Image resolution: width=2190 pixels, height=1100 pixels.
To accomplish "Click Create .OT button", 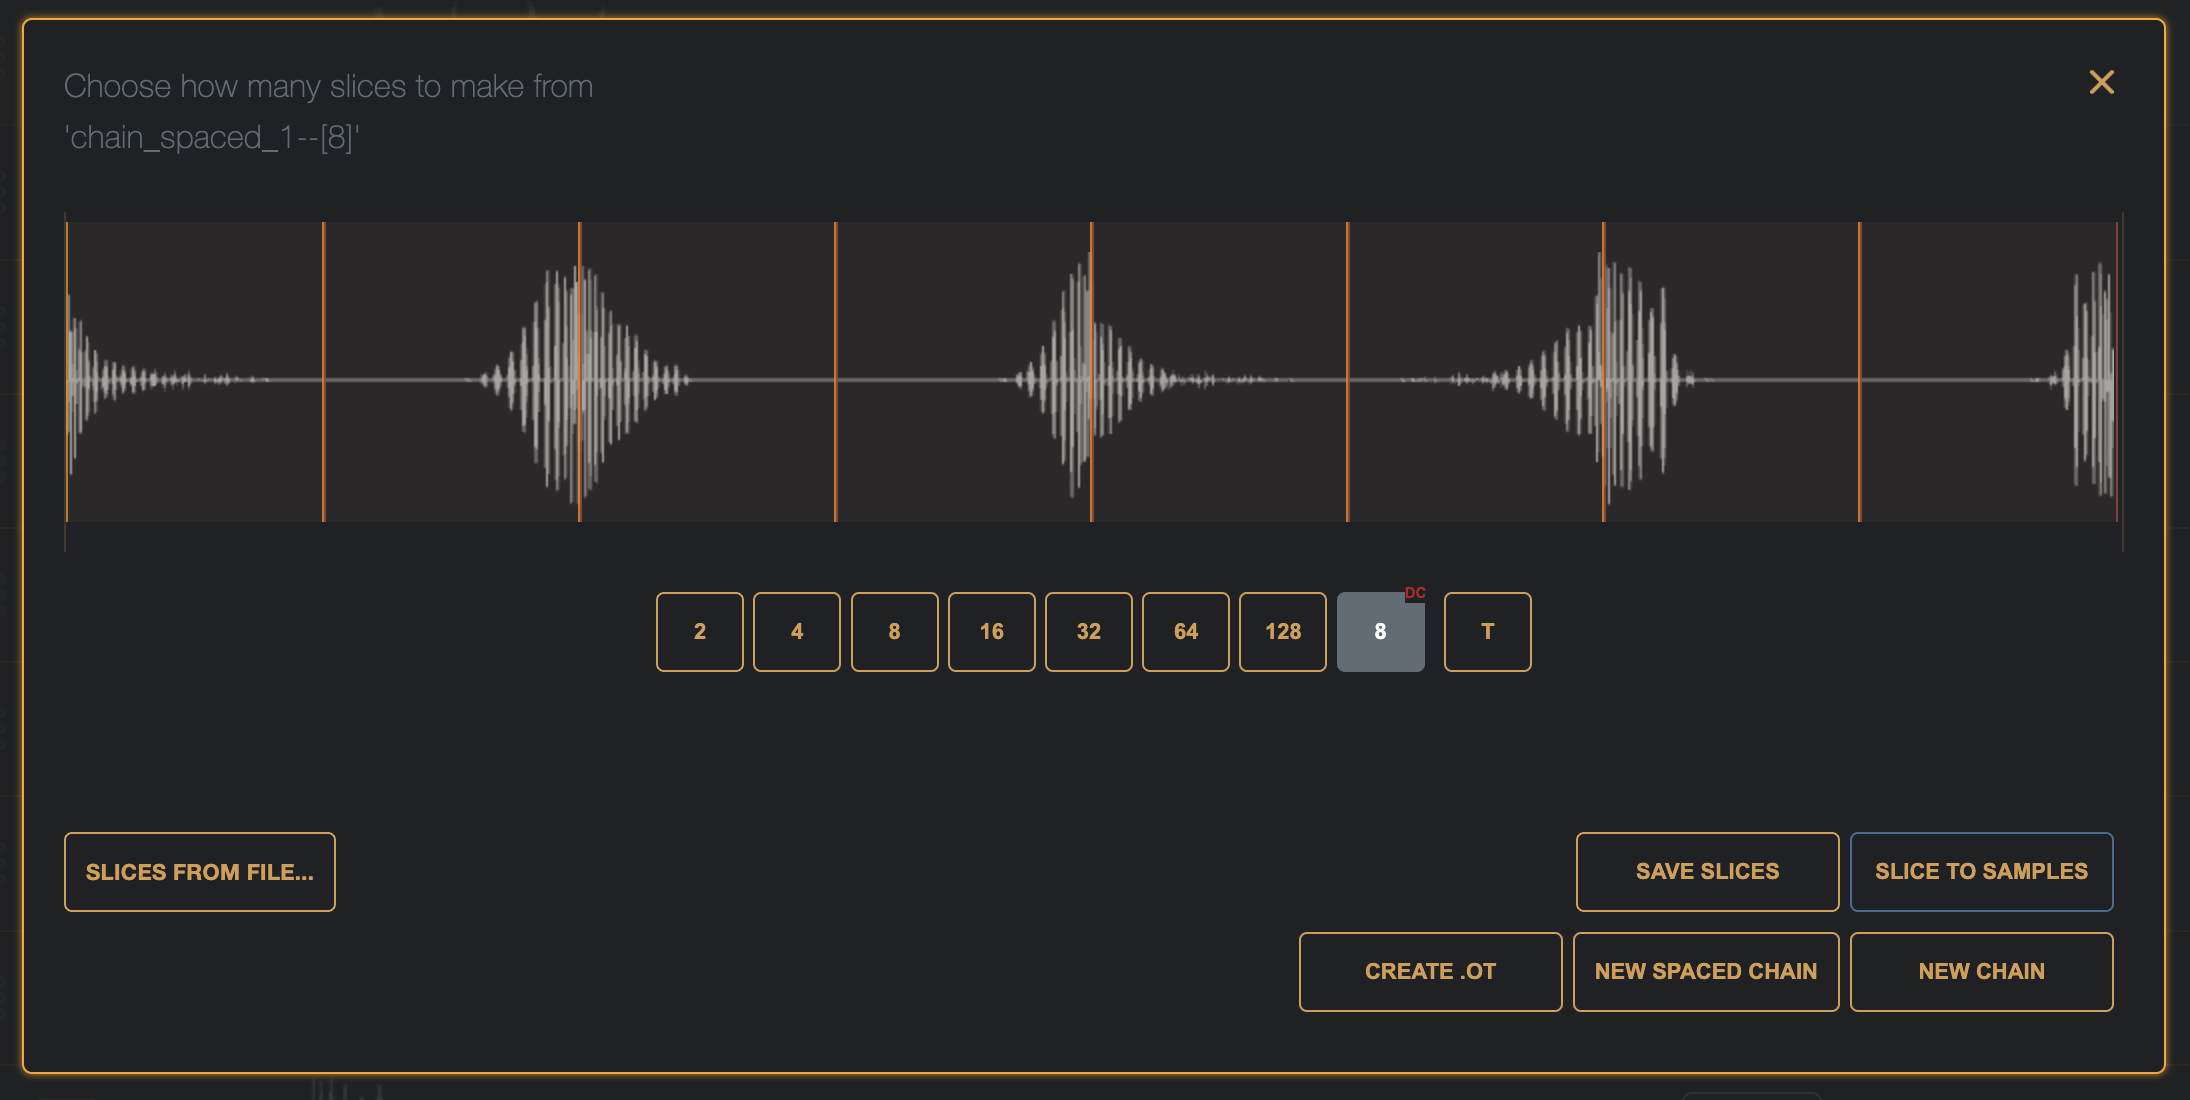I will (1430, 972).
